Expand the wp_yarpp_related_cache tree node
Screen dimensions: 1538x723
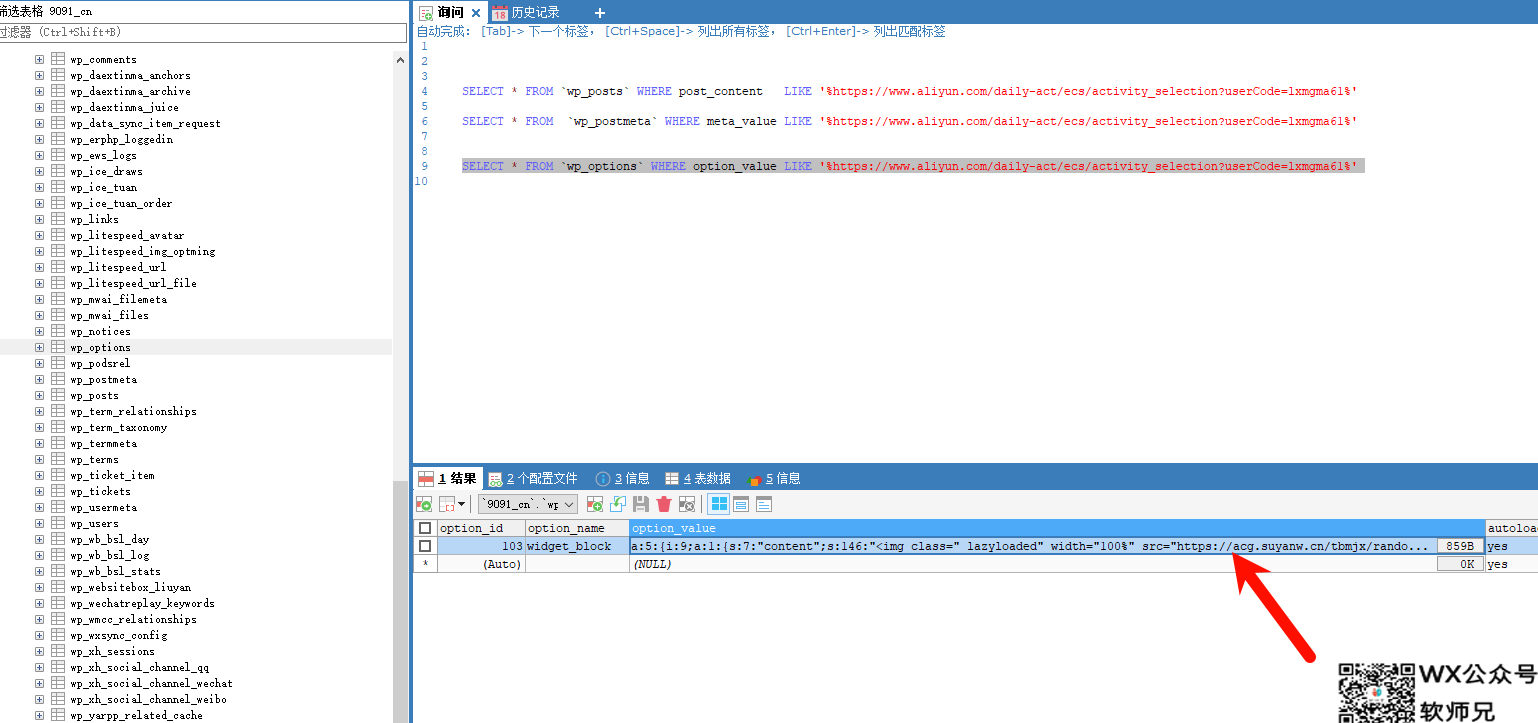pos(39,715)
